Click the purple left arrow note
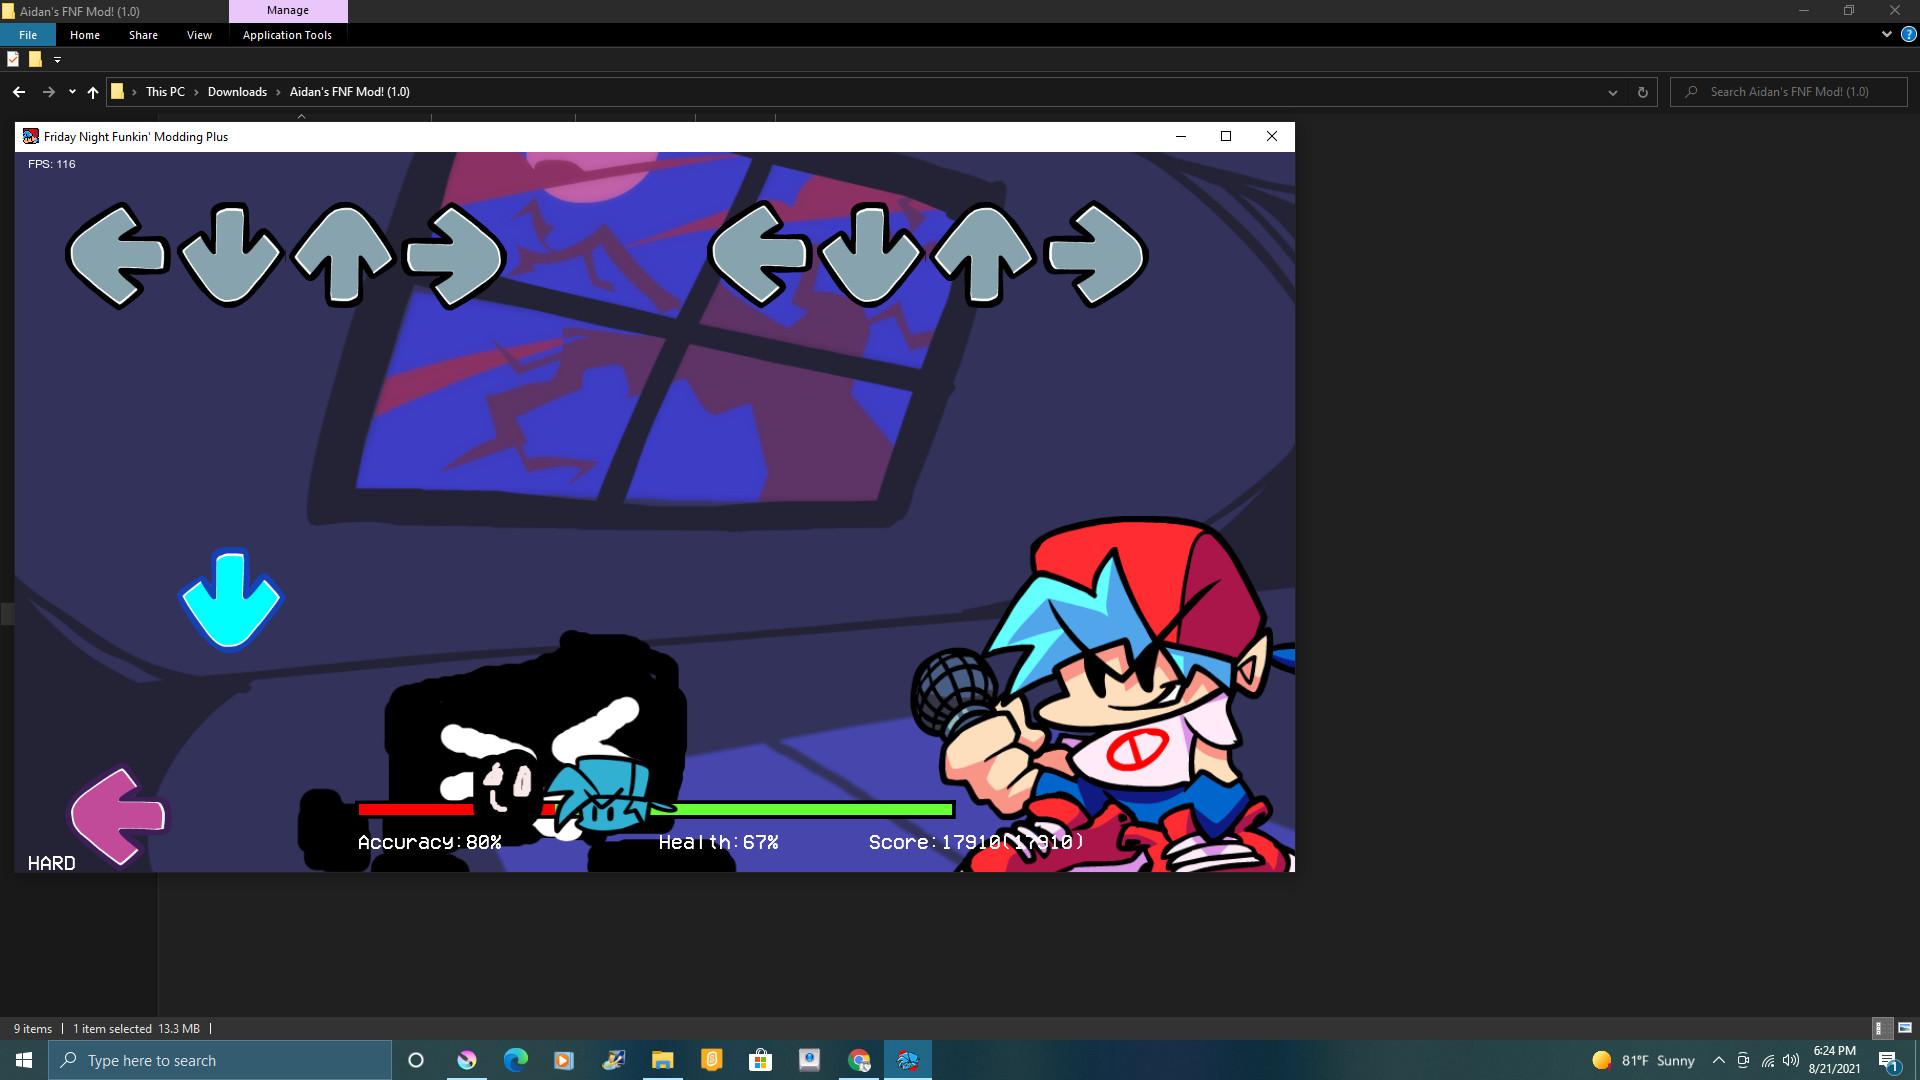The image size is (1920, 1080). click(x=118, y=816)
